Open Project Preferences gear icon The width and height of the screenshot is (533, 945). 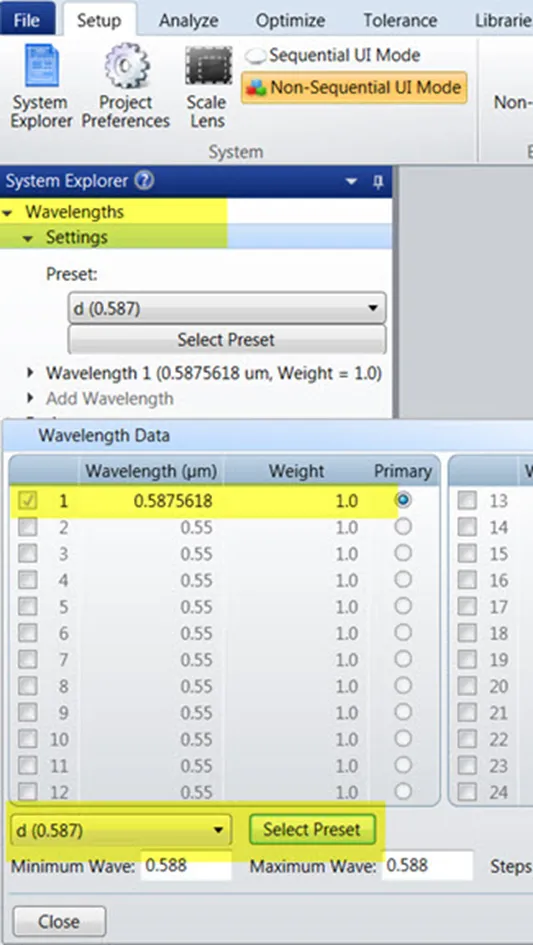[x=125, y=87]
